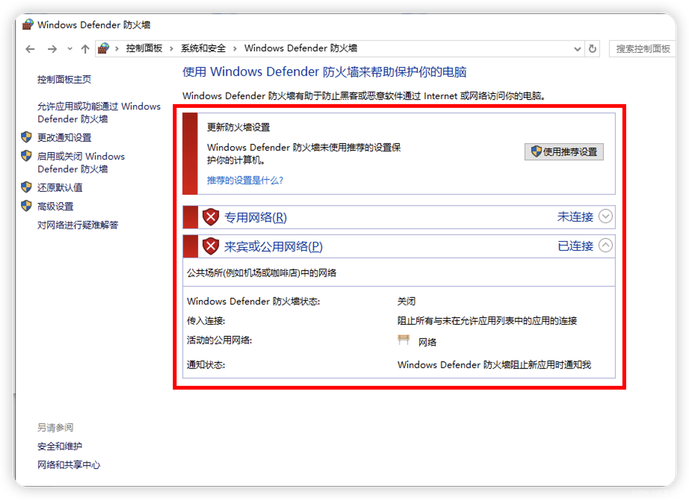Open the 网络和共享中心 link
The image size is (689, 500).
[69, 465]
